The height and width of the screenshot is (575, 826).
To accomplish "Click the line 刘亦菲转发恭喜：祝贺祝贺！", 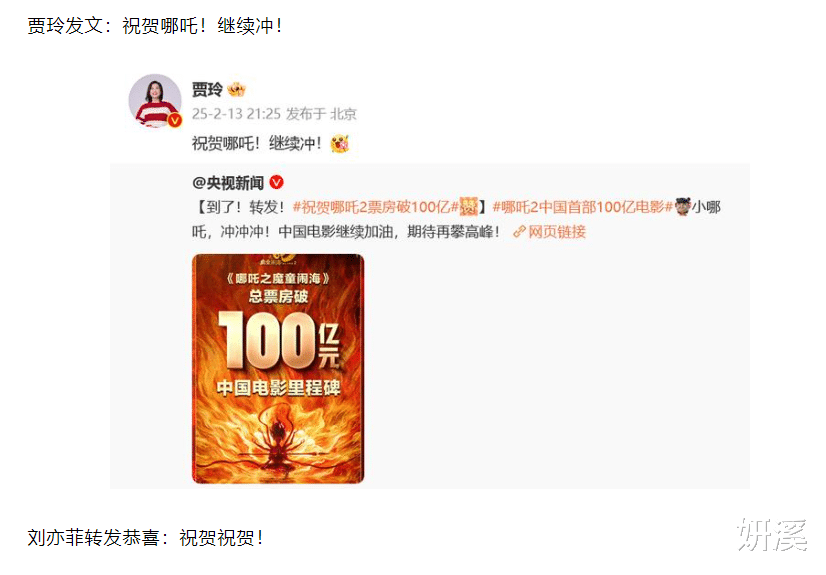I will coord(145,538).
